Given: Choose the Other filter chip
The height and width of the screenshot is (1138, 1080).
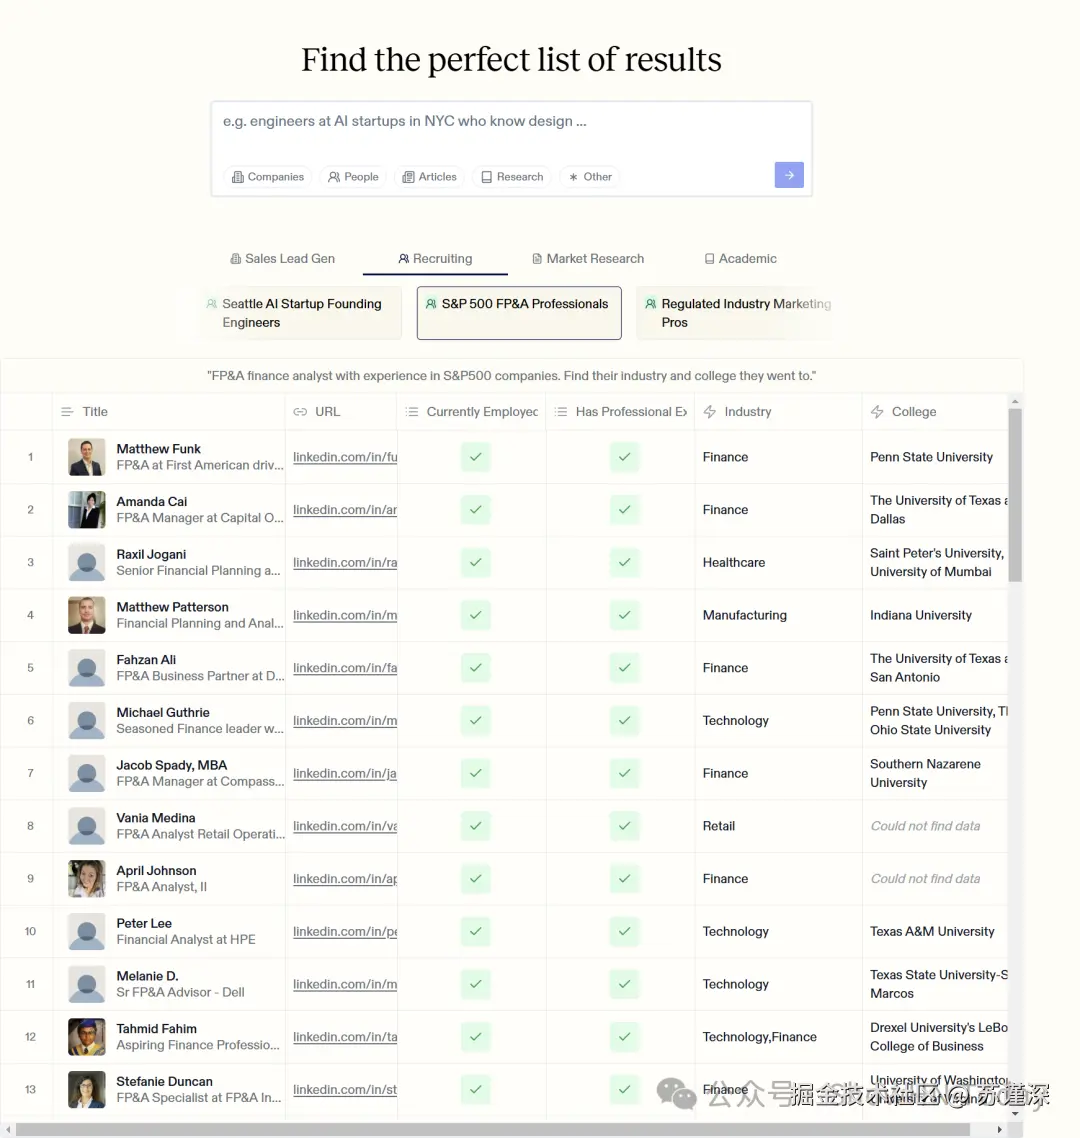Looking at the screenshot, I should point(590,177).
